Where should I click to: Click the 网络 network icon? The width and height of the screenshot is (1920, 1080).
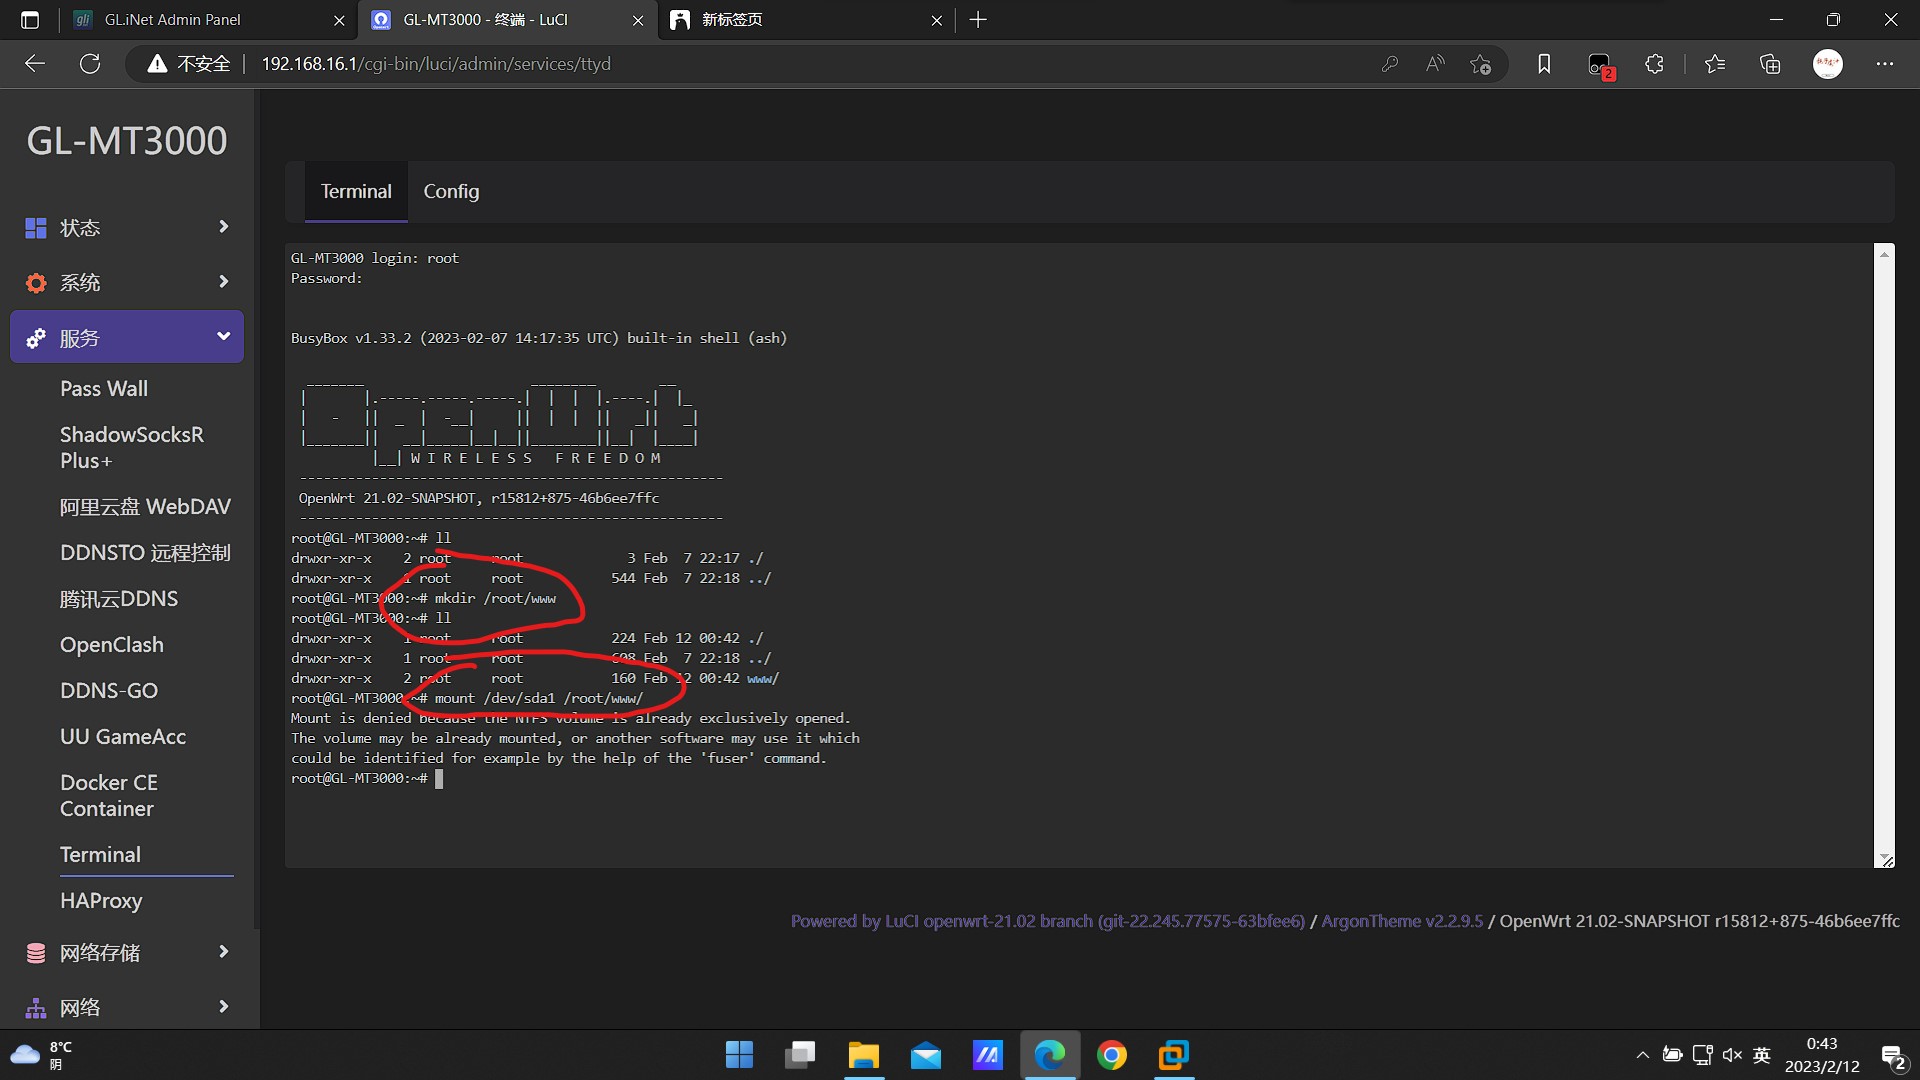[36, 1008]
